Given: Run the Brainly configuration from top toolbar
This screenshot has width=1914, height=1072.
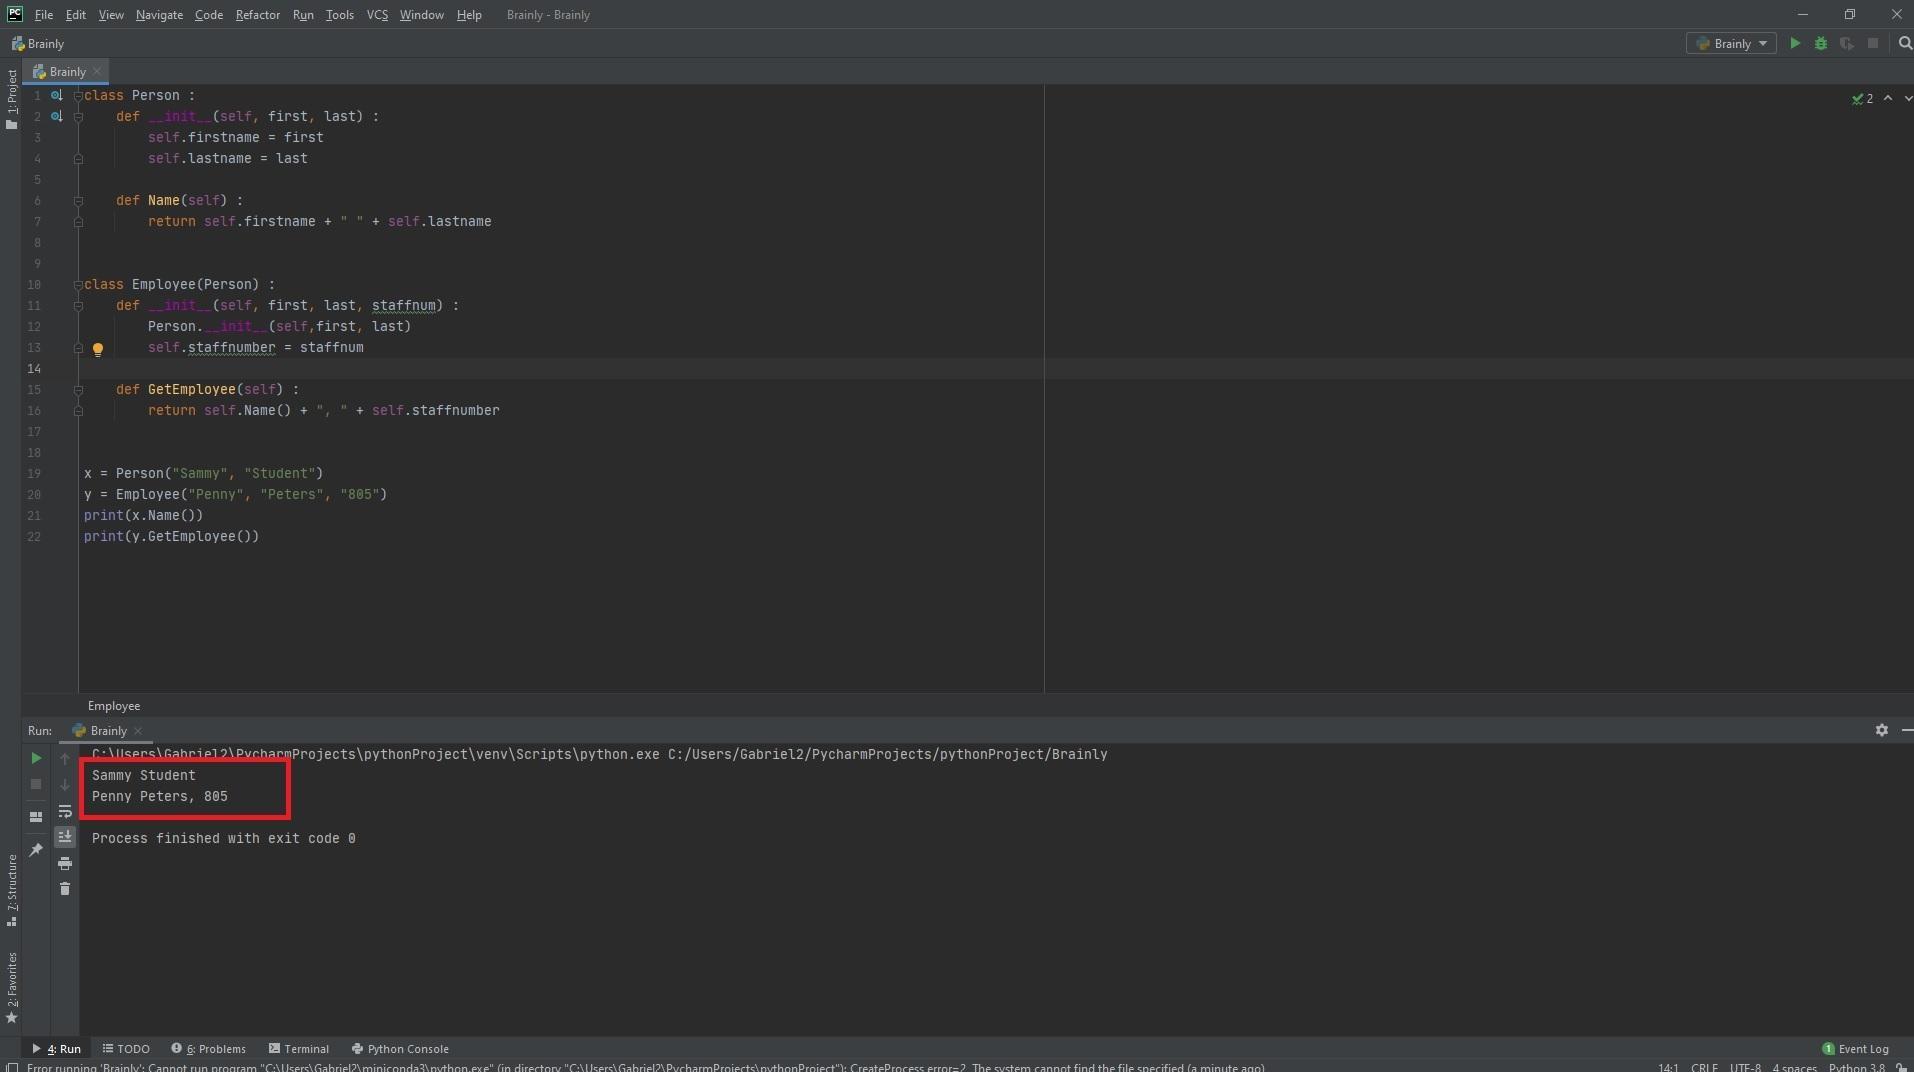Looking at the screenshot, I should pos(1795,44).
